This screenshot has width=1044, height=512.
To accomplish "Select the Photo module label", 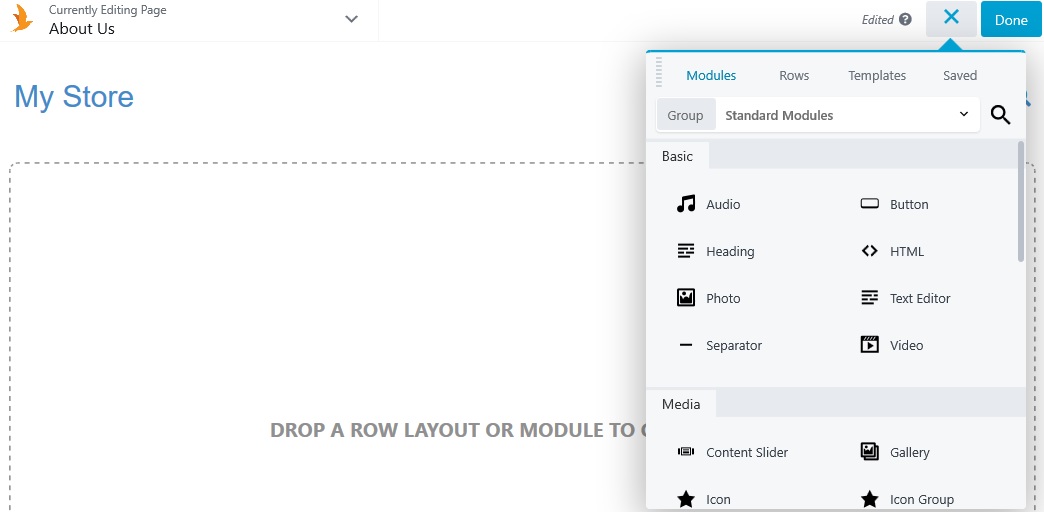I will (723, 298).
